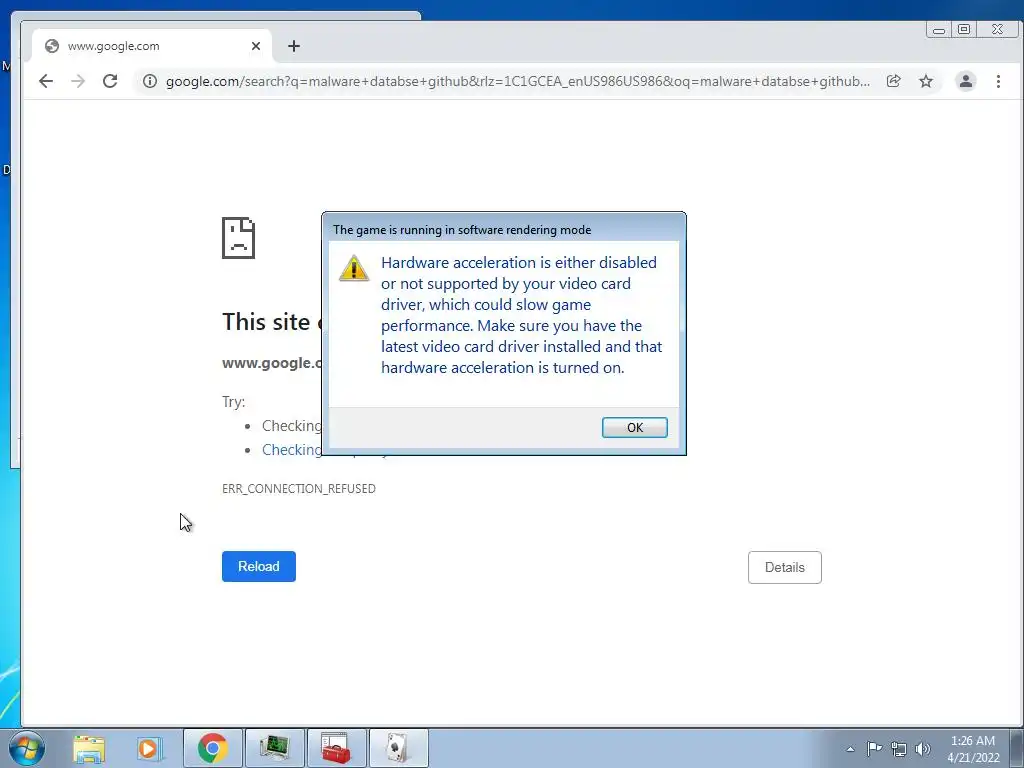Click the network status tray icon

(x=899, y=749)
